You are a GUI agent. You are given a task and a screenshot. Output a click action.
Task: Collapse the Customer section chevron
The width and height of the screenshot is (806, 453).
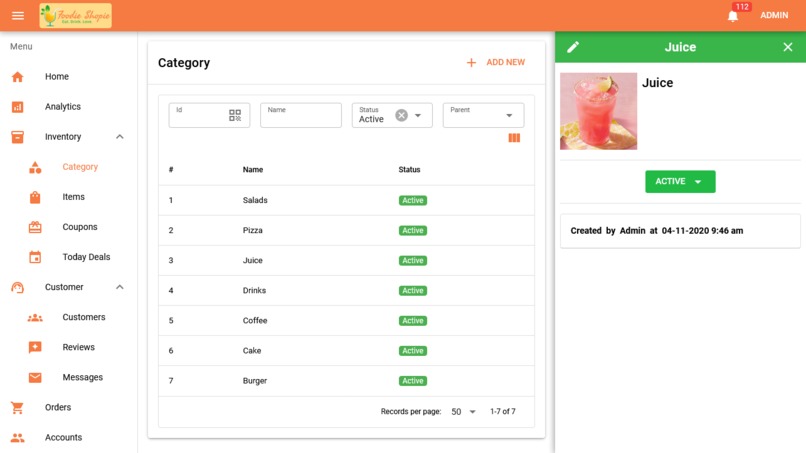[x=120, y=287]
